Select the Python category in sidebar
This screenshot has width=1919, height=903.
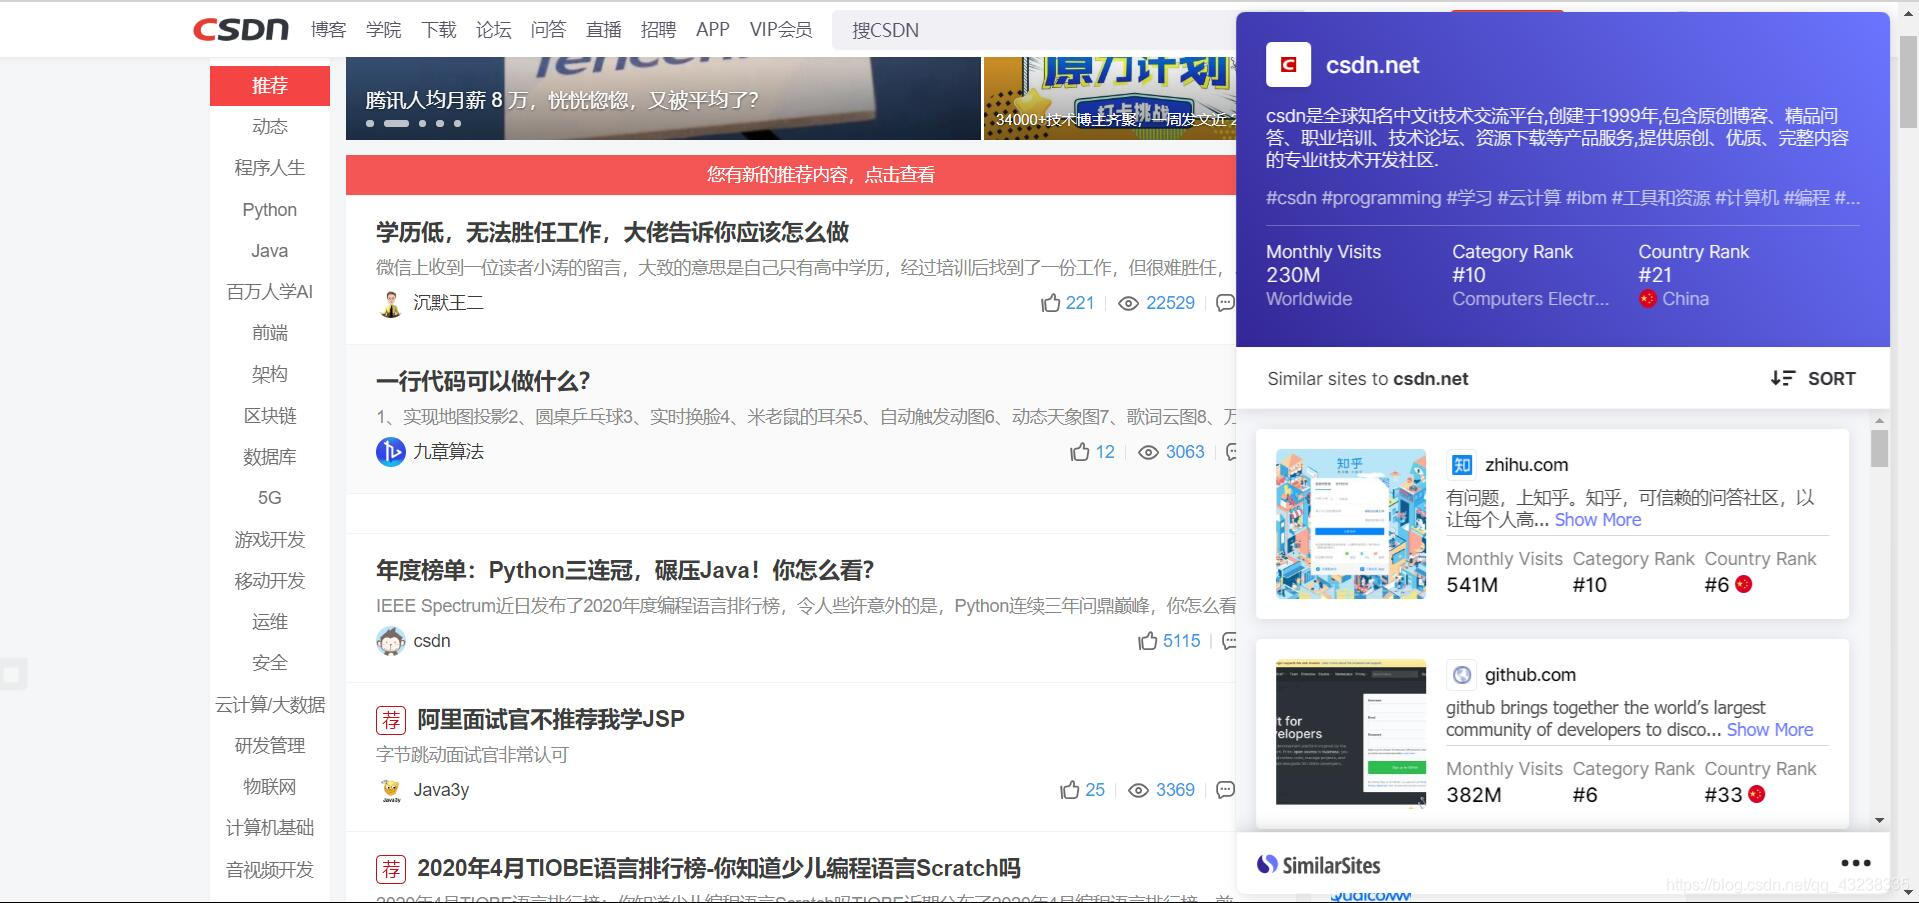tap(270, 210)
